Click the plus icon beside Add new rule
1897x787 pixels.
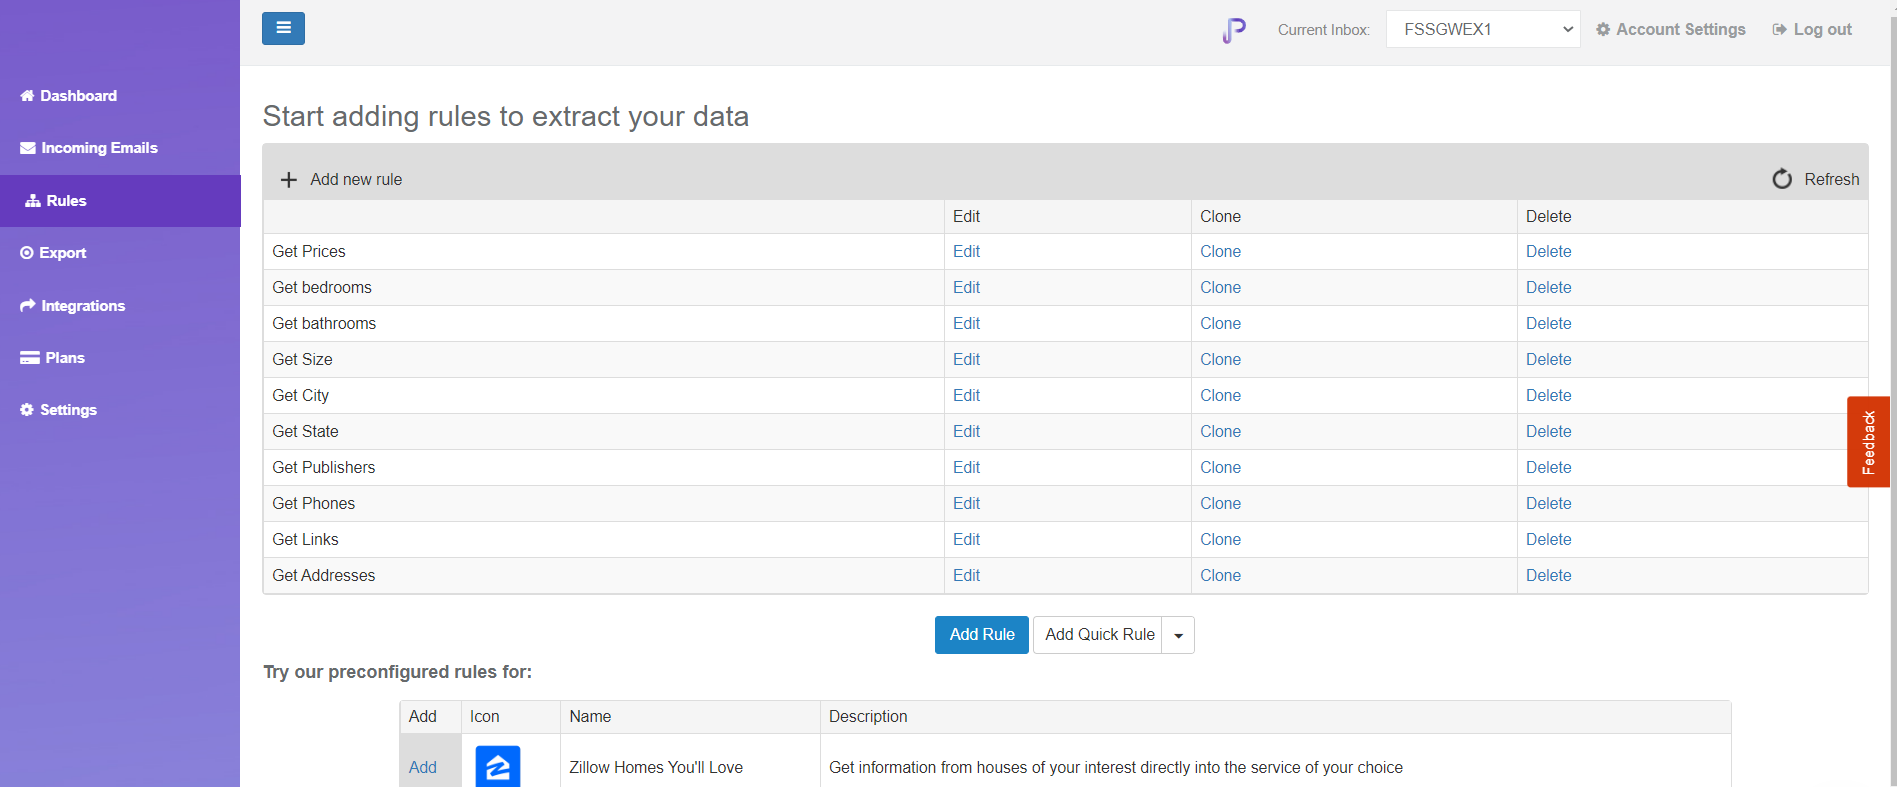pos(289,180)
